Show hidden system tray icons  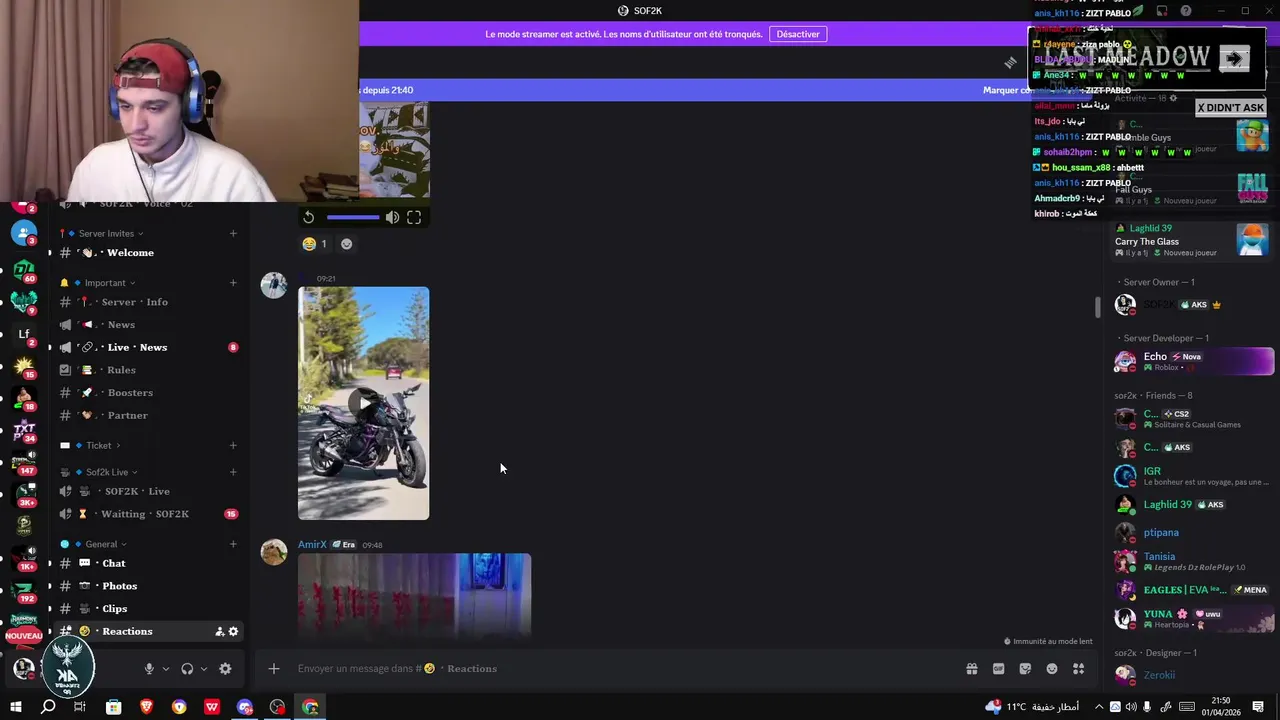click(1098, 707)
